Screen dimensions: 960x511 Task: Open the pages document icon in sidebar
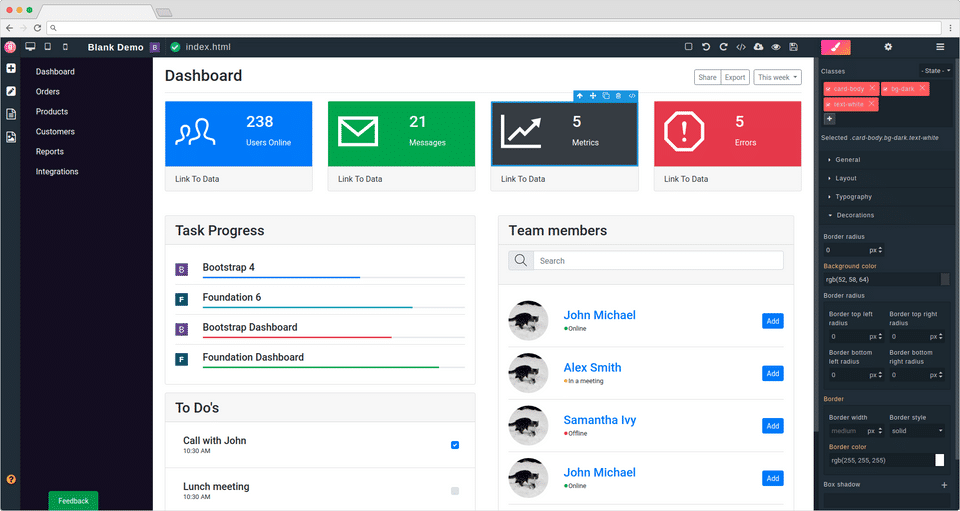11,114
